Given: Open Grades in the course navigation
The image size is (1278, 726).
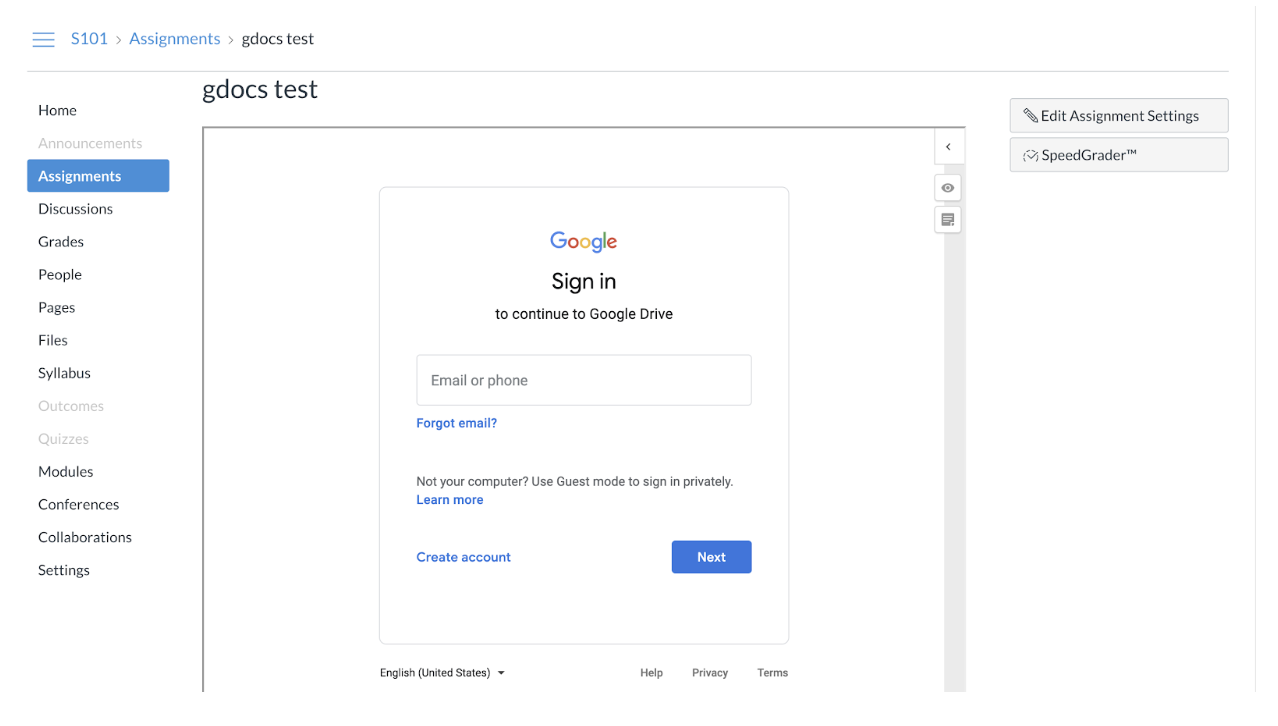Looking at the screenshot, I should (x=61, y=242).
